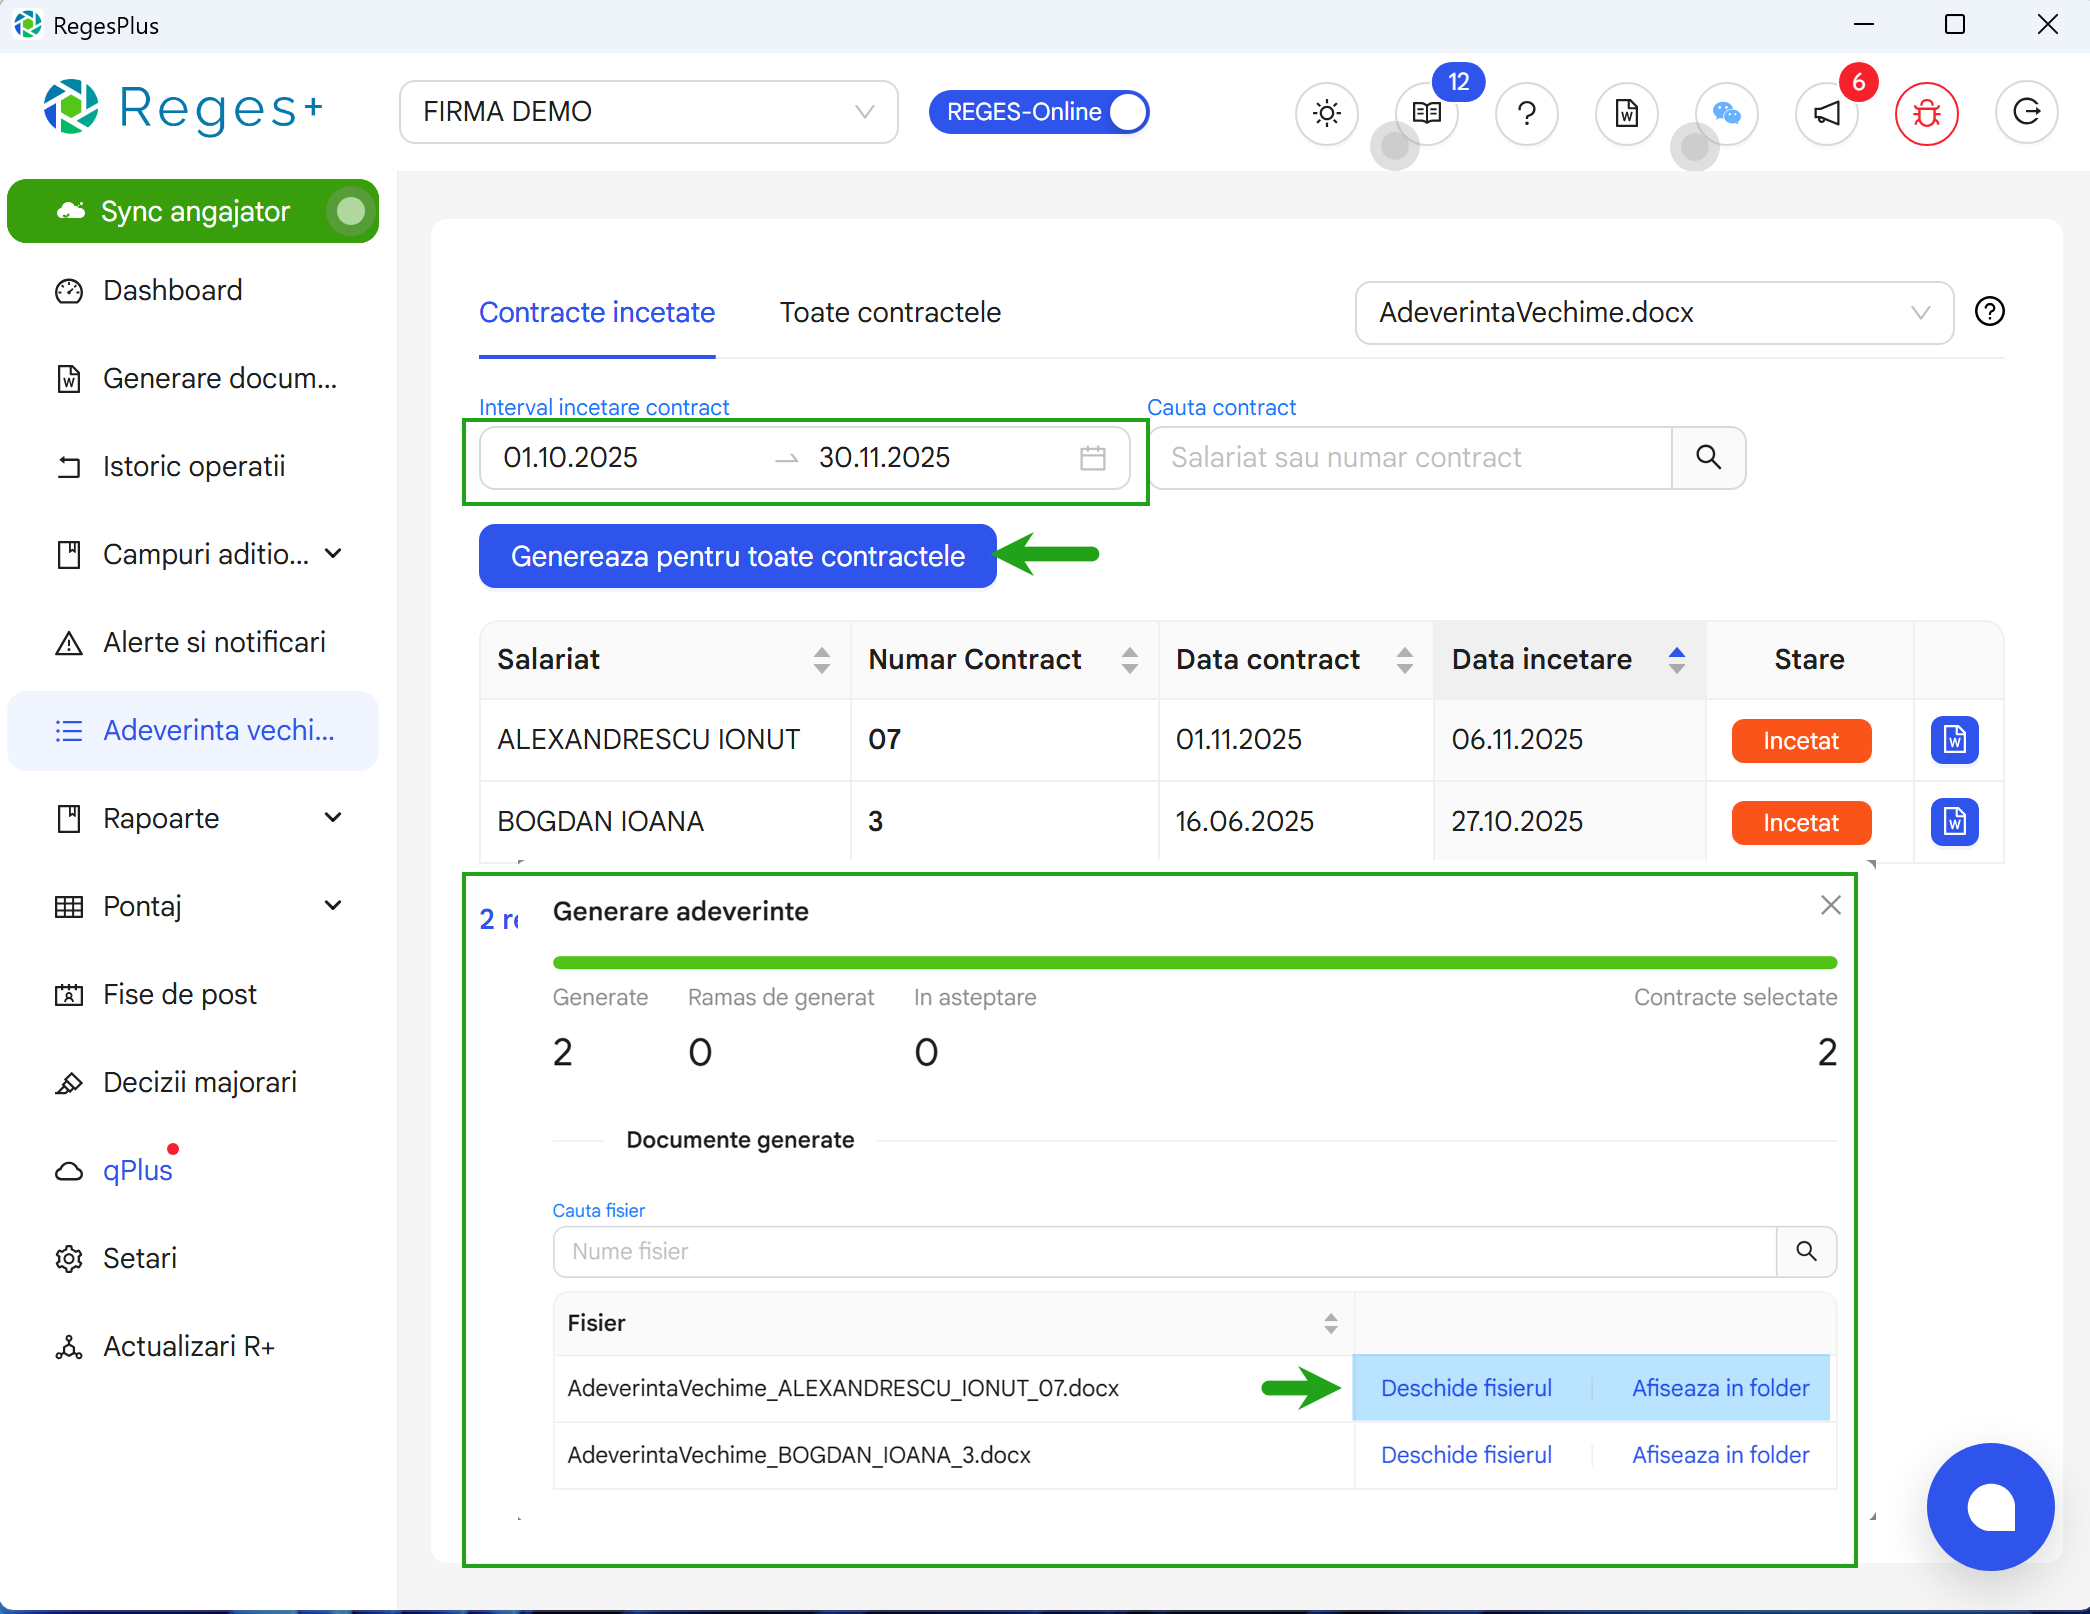Report a bug via the red bug icon
Viewport: 2090px width, 1614px height.
tap(1926, 113)
